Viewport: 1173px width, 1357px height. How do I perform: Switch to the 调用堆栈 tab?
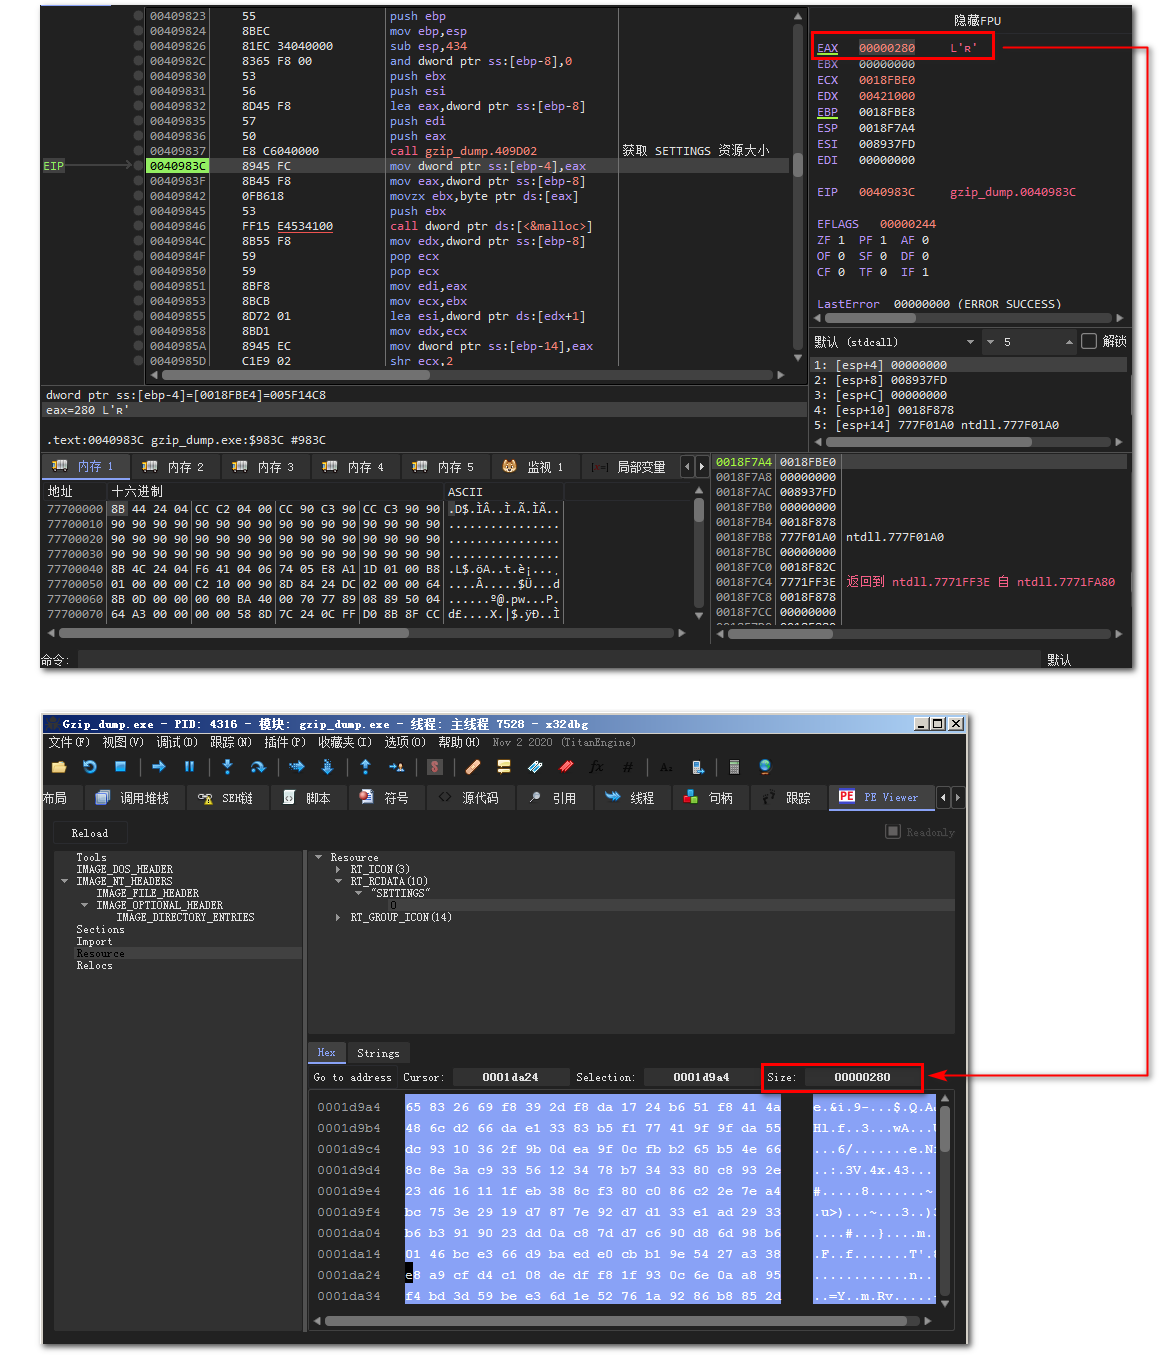point(133,798)
